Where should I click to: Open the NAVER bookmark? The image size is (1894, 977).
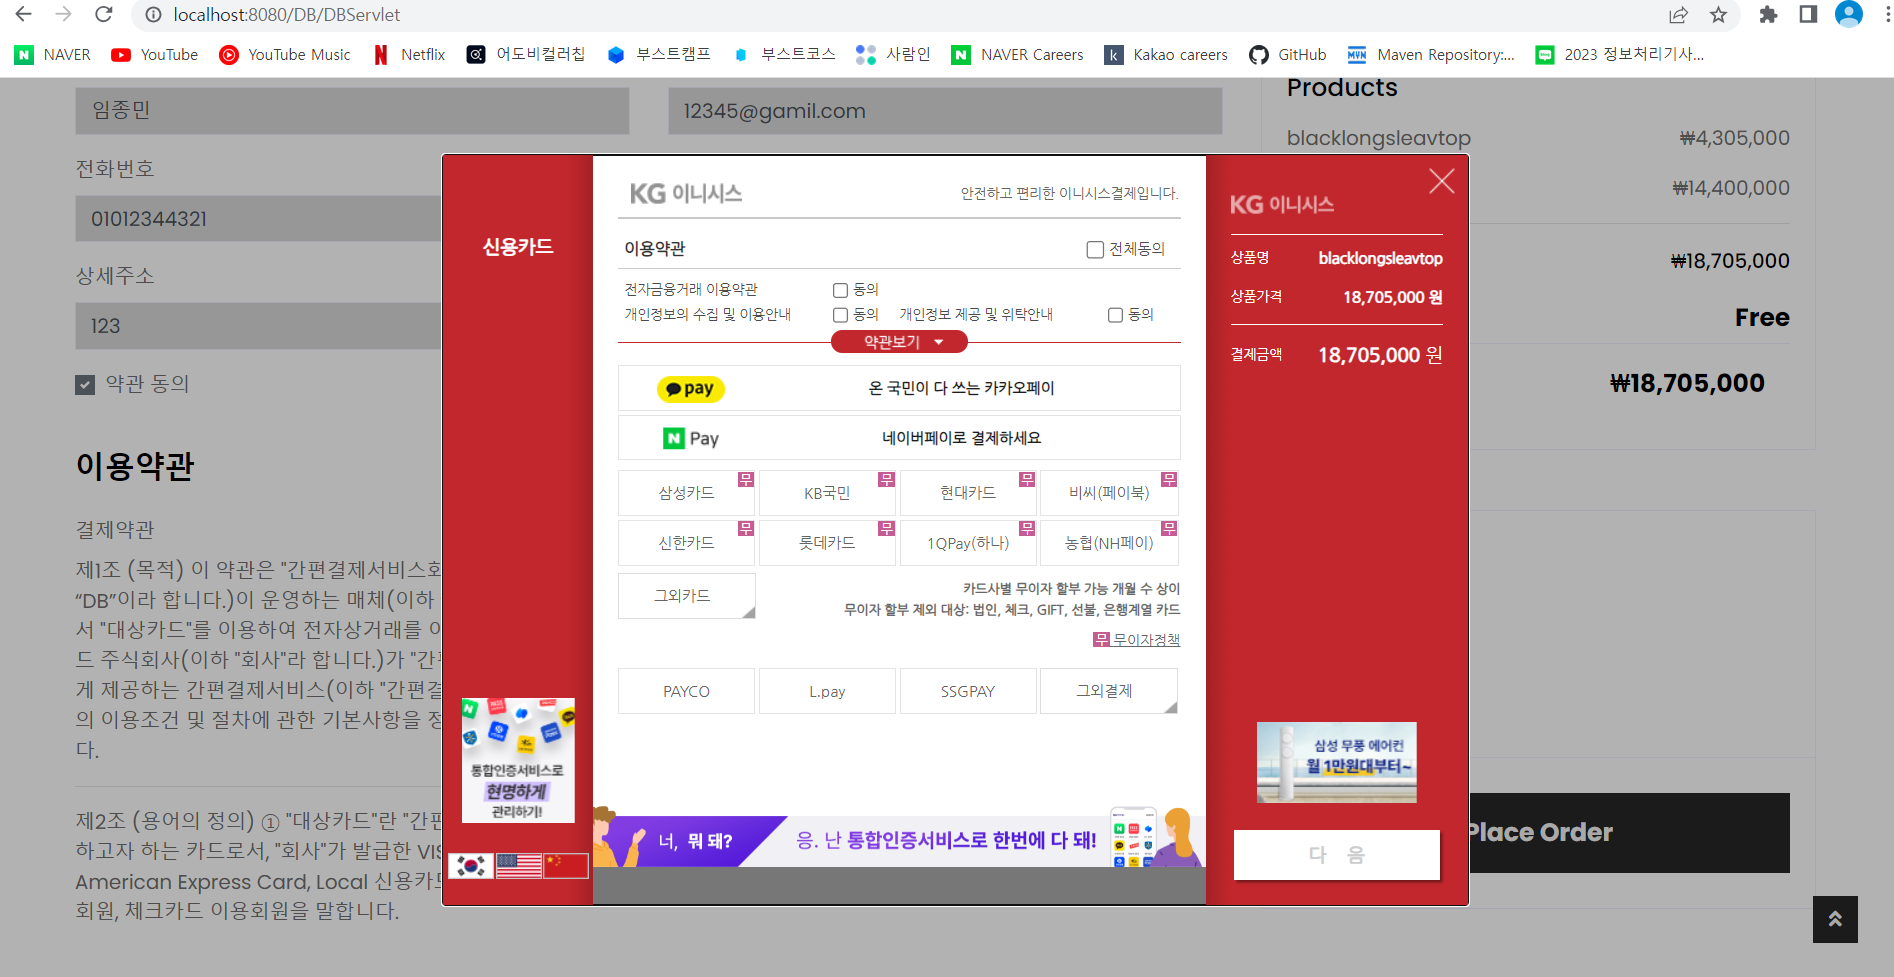tap(53, 55)
